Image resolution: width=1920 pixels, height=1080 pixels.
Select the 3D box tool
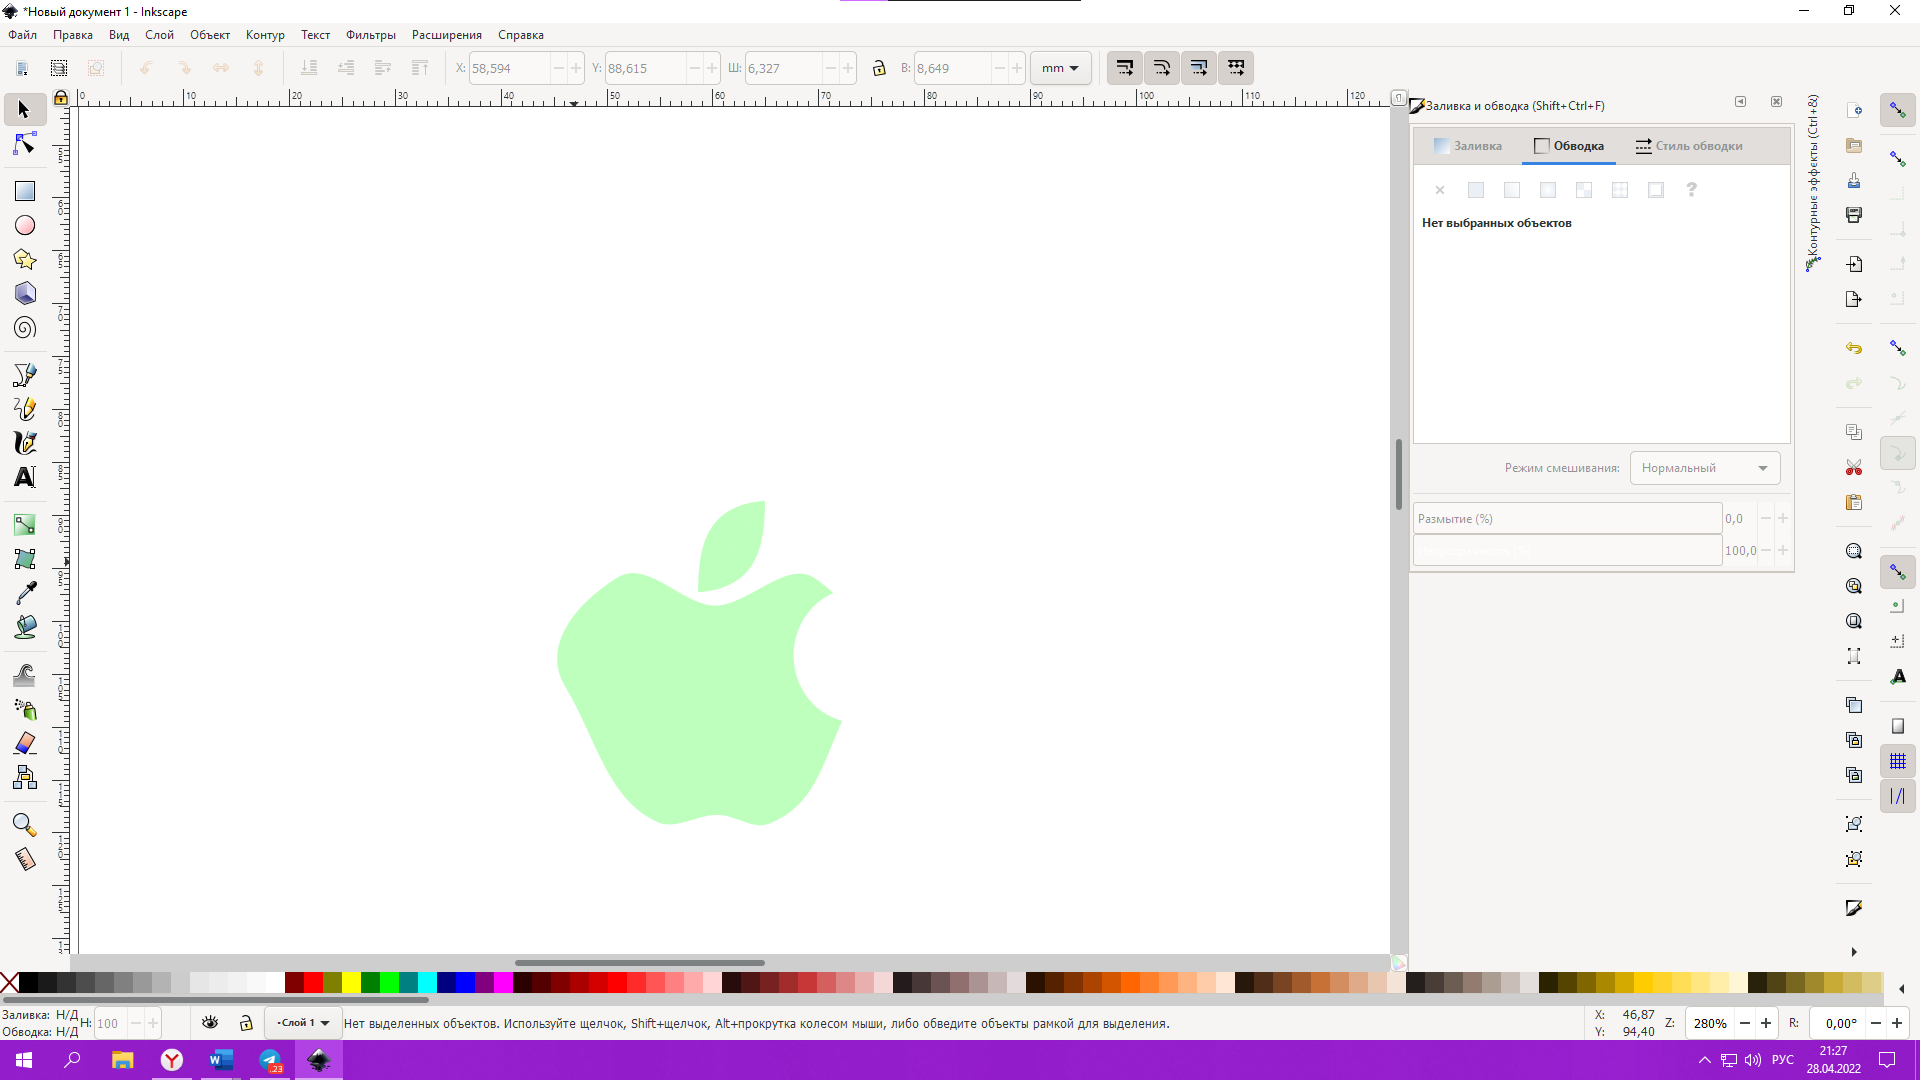(24, 293)
